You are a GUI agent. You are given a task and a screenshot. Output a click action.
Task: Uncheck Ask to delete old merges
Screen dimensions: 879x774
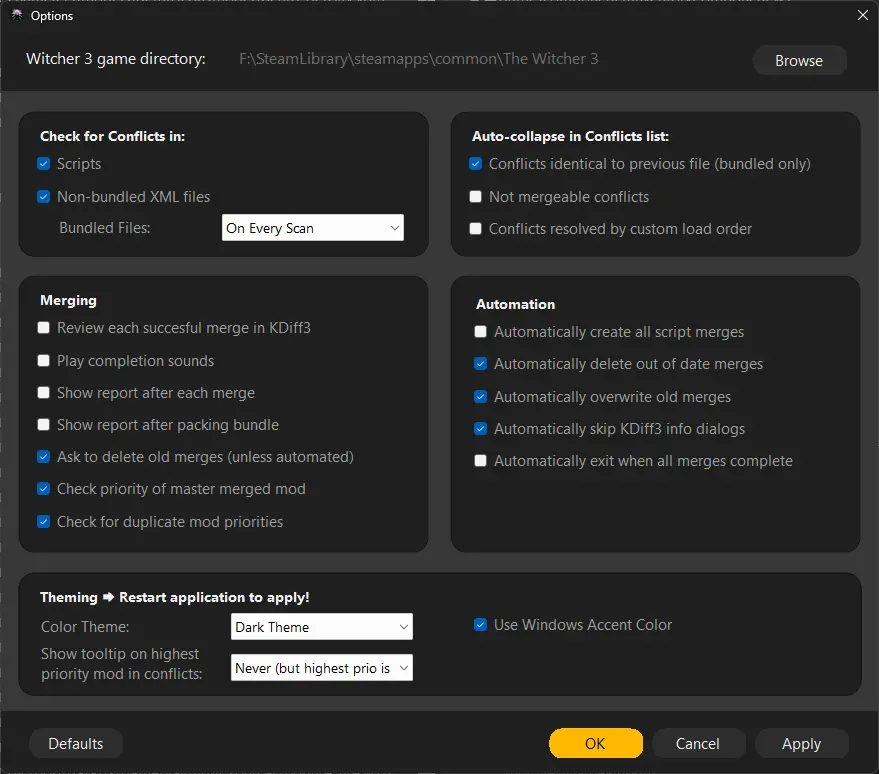43,457
